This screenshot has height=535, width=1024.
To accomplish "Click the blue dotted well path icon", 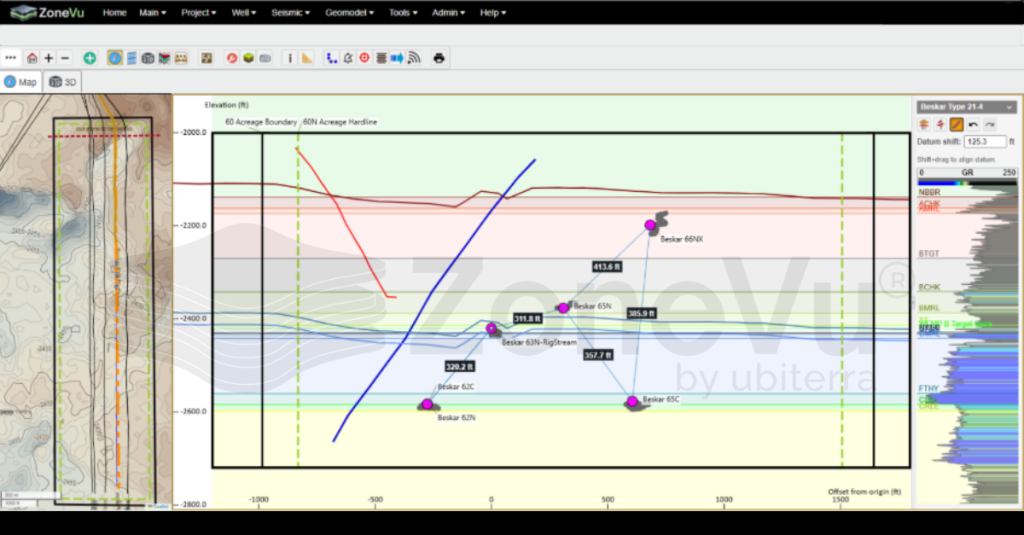I will click(332, 58).
